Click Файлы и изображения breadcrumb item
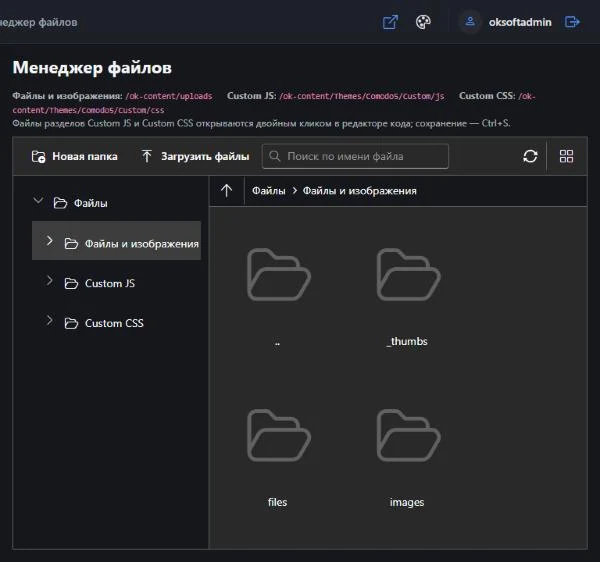Viewport: 600px width, 562px height. pos(359,191)
